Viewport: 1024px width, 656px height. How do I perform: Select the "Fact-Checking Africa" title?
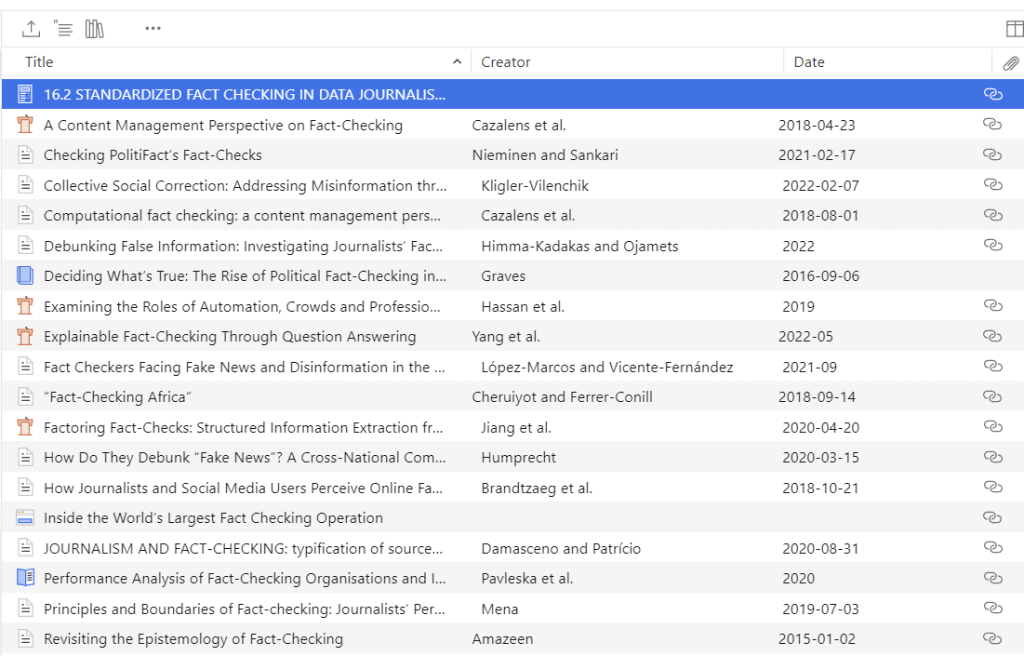(x=118, y=397)
